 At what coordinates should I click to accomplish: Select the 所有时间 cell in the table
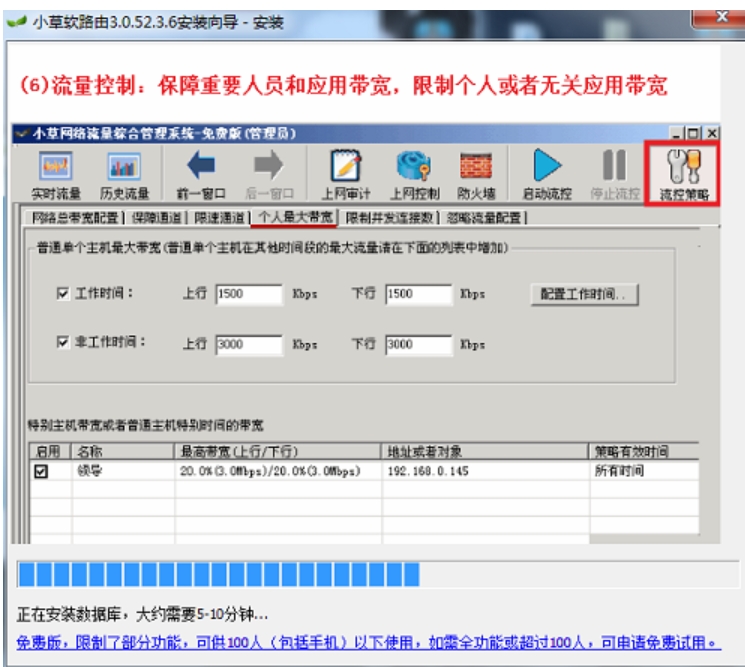[644, 471]
